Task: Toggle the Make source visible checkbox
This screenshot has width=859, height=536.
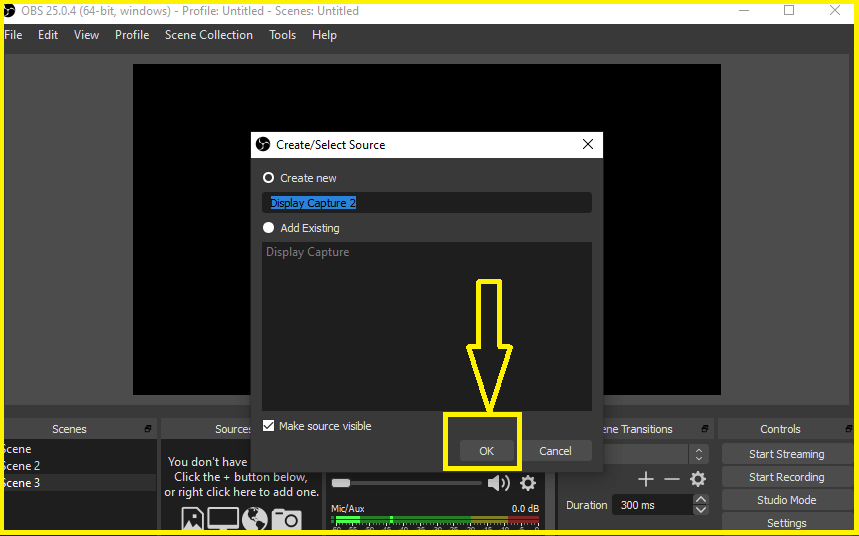Action: pyautogui.click(x=268, y=425)
